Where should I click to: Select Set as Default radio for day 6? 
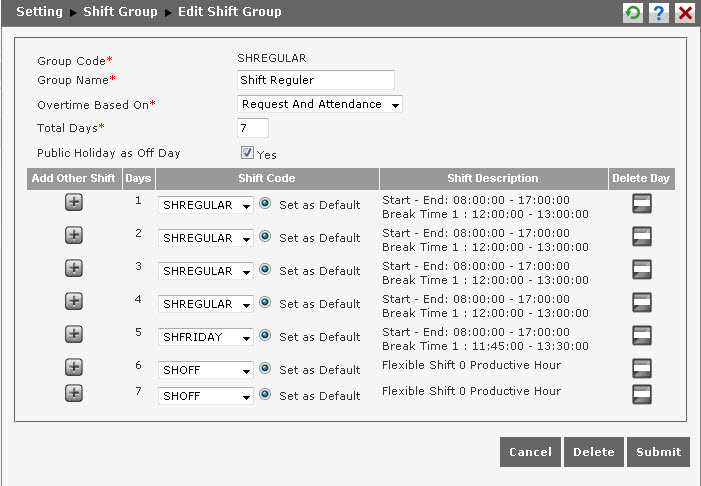(265, 368)
